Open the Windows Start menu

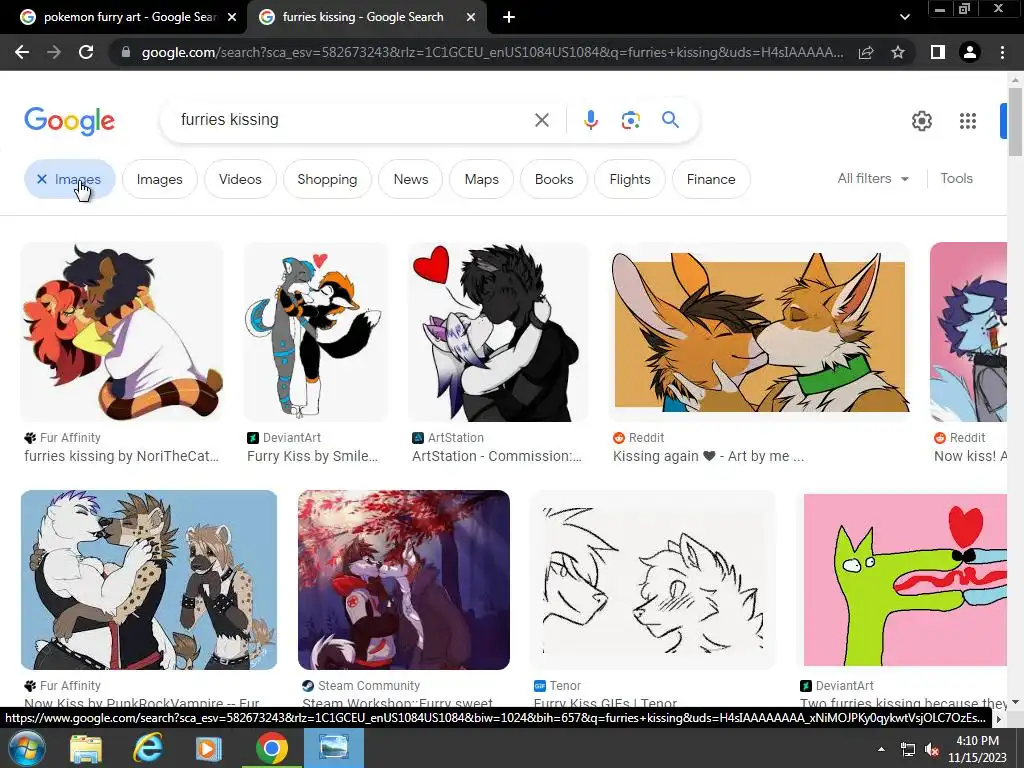point(27,748)
